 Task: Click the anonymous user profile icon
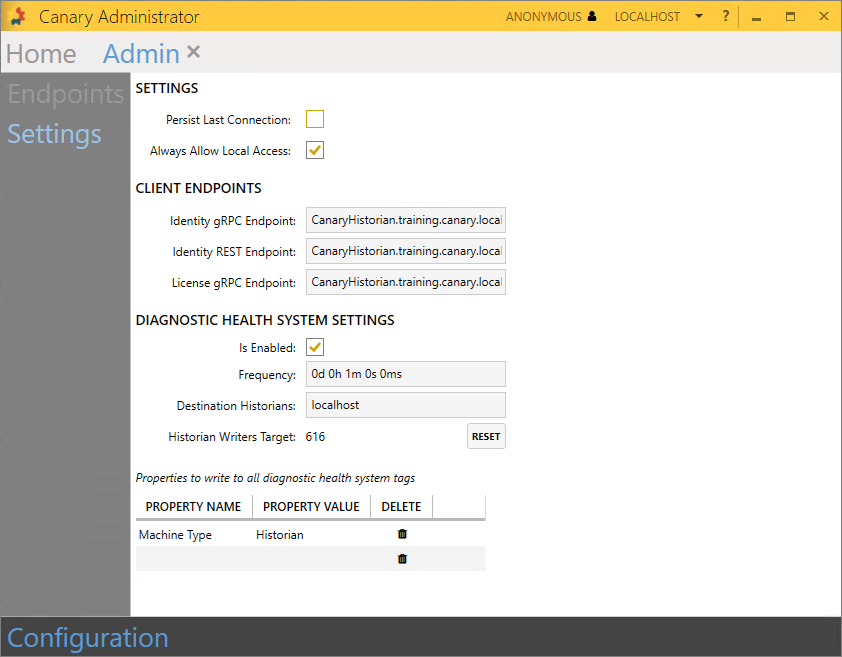tap(592, 17)
